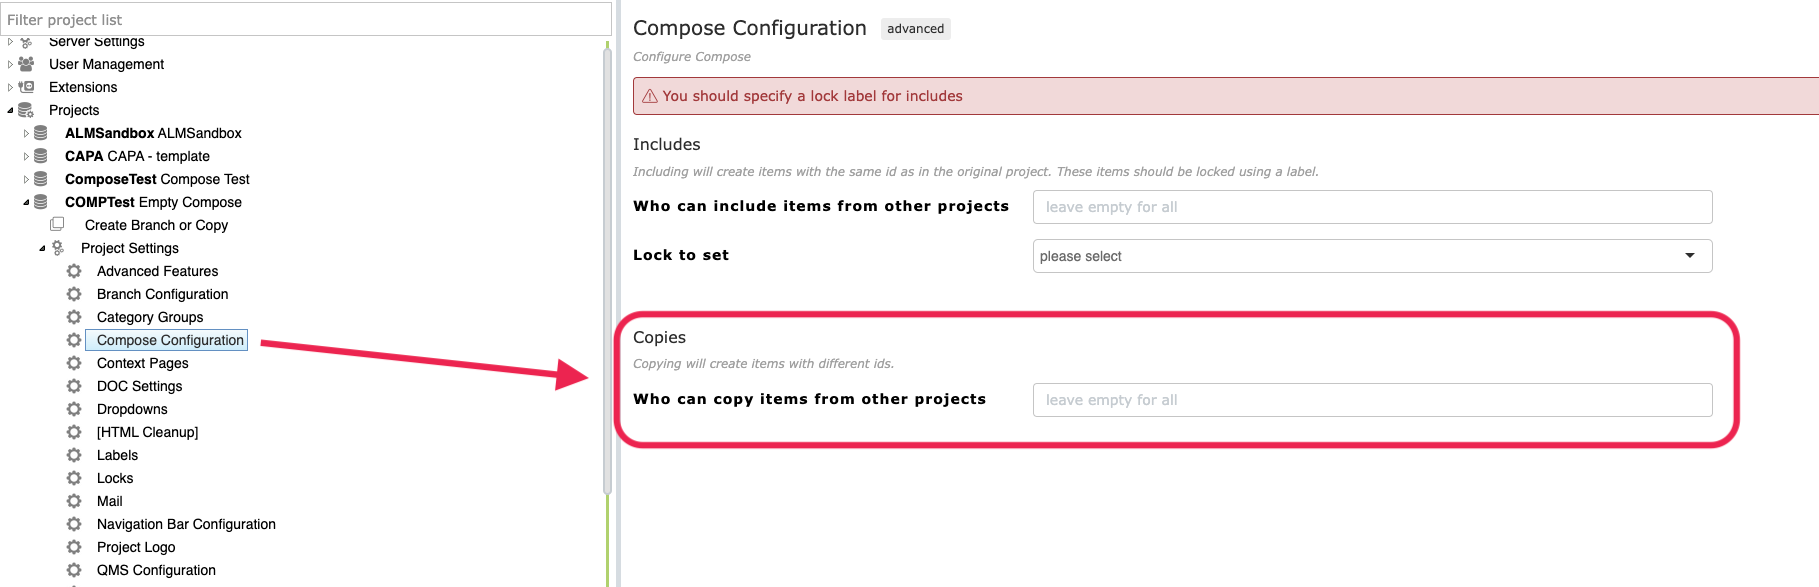Viewport: 1819px width, 587px height.
Task: Click the Who can include items field
Action: point(1372,207)
